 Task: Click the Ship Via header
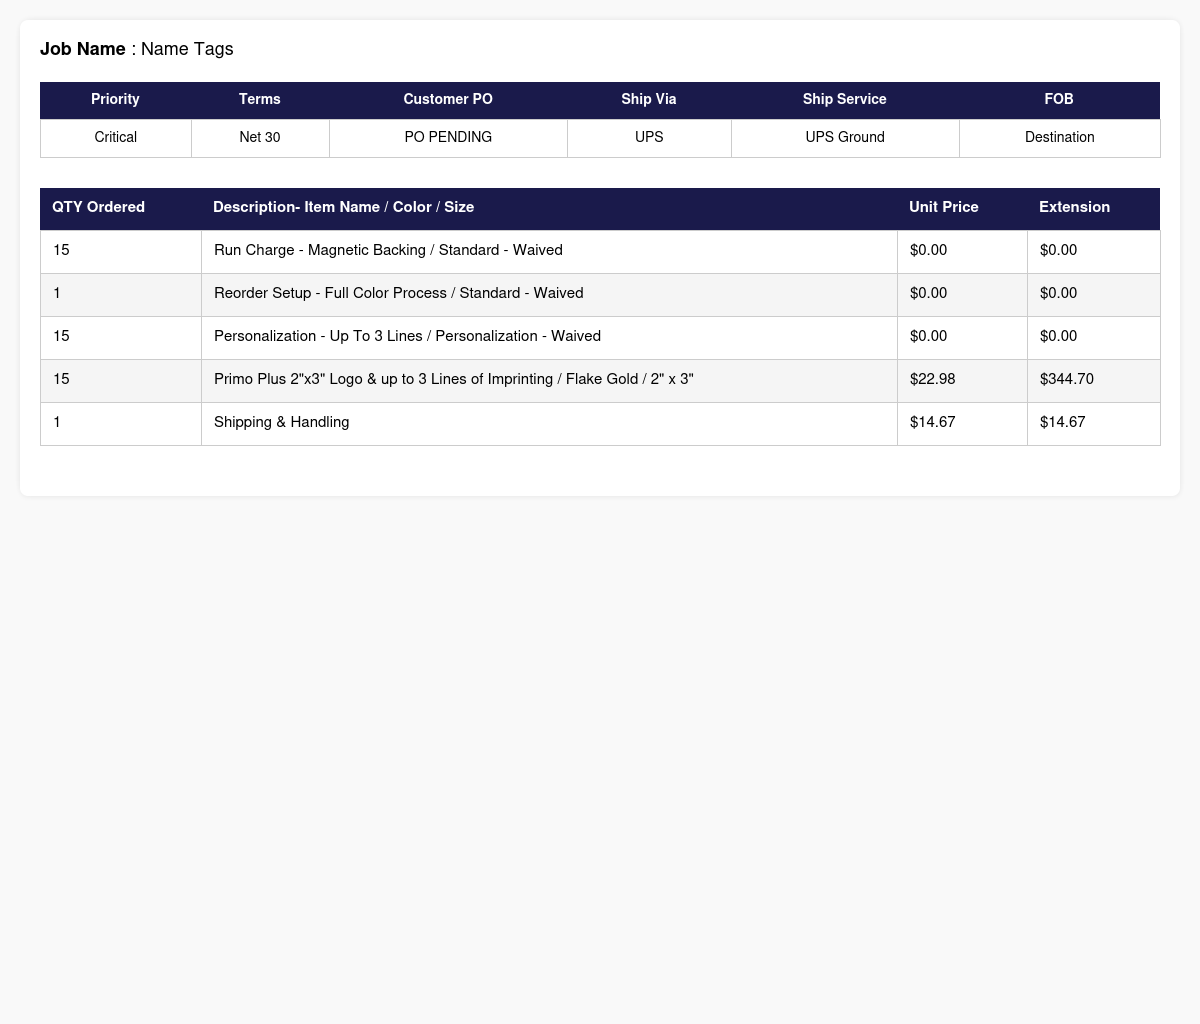(x=649, y=99)
